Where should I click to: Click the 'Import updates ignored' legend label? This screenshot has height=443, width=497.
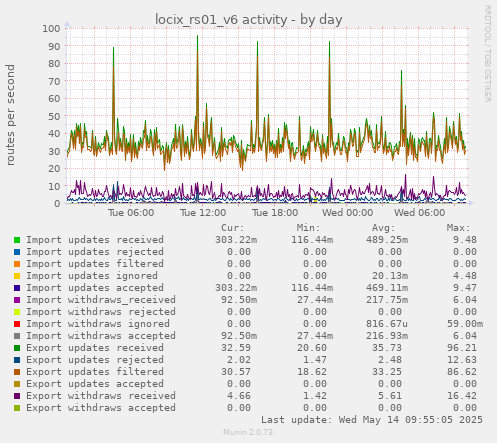click(x=92, y=276)
